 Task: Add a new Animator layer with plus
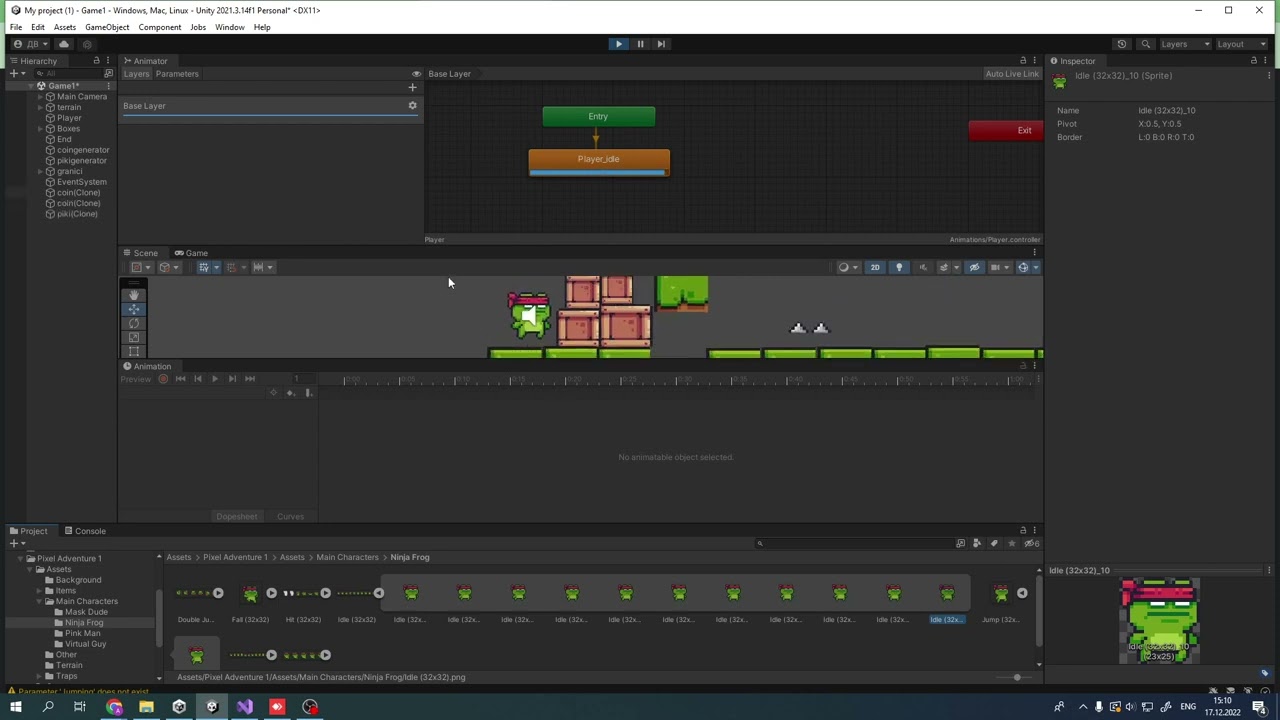(412, 88)
